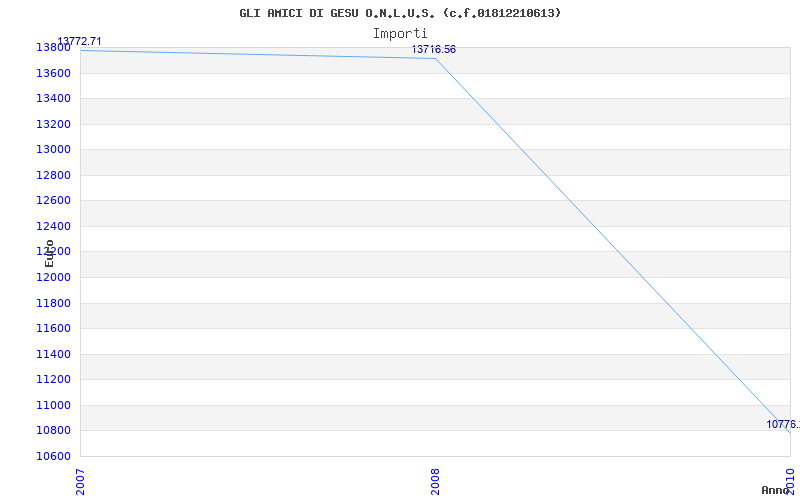
Task: Select the 10800 y-axis tick label
Action: [x=53, y=431]
